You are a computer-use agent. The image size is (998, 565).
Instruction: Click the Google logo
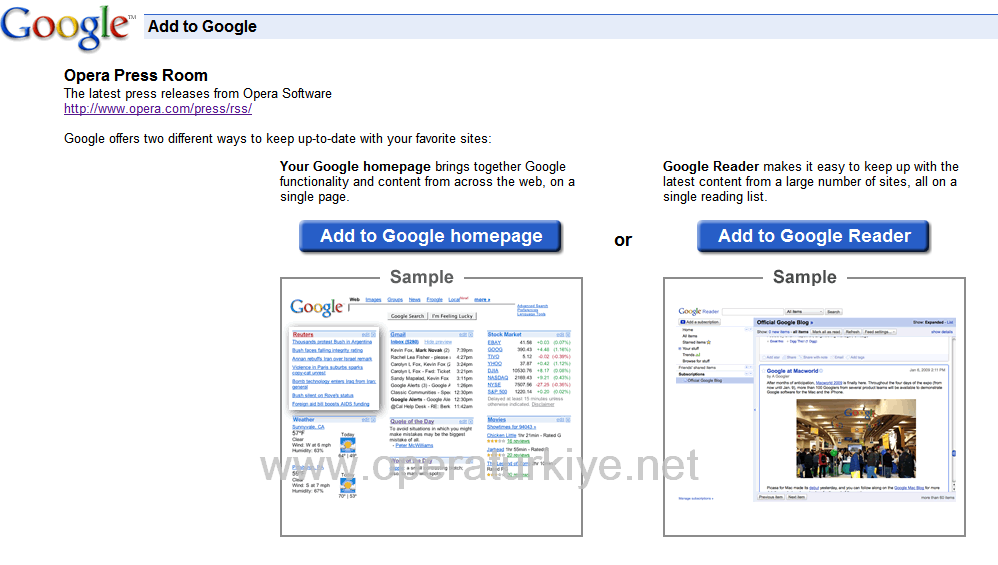click(x=66, y=27)
